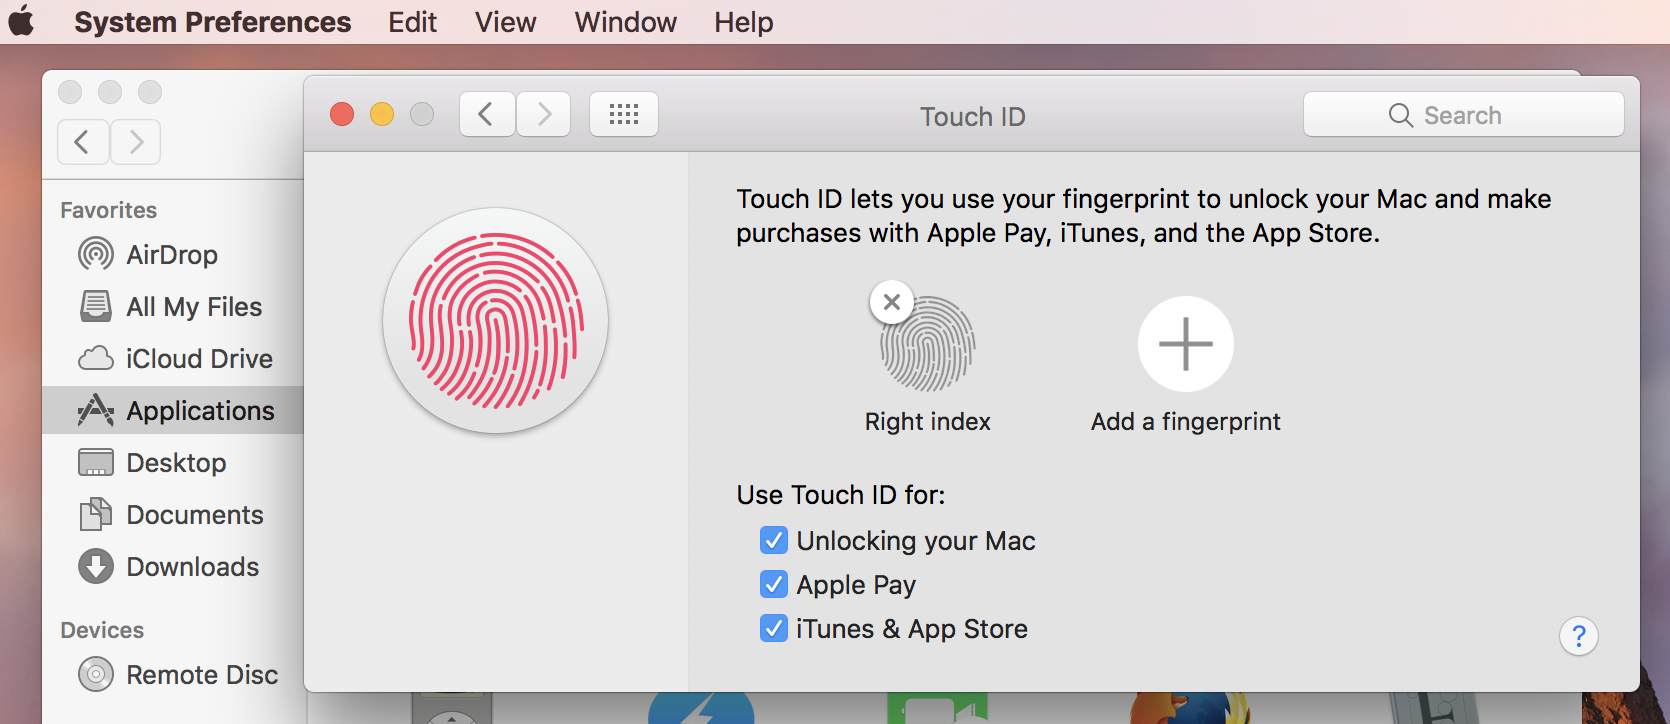Screen dimensions: 1670x724
Task: Go back in the Finder window
Action: point(83,142)
